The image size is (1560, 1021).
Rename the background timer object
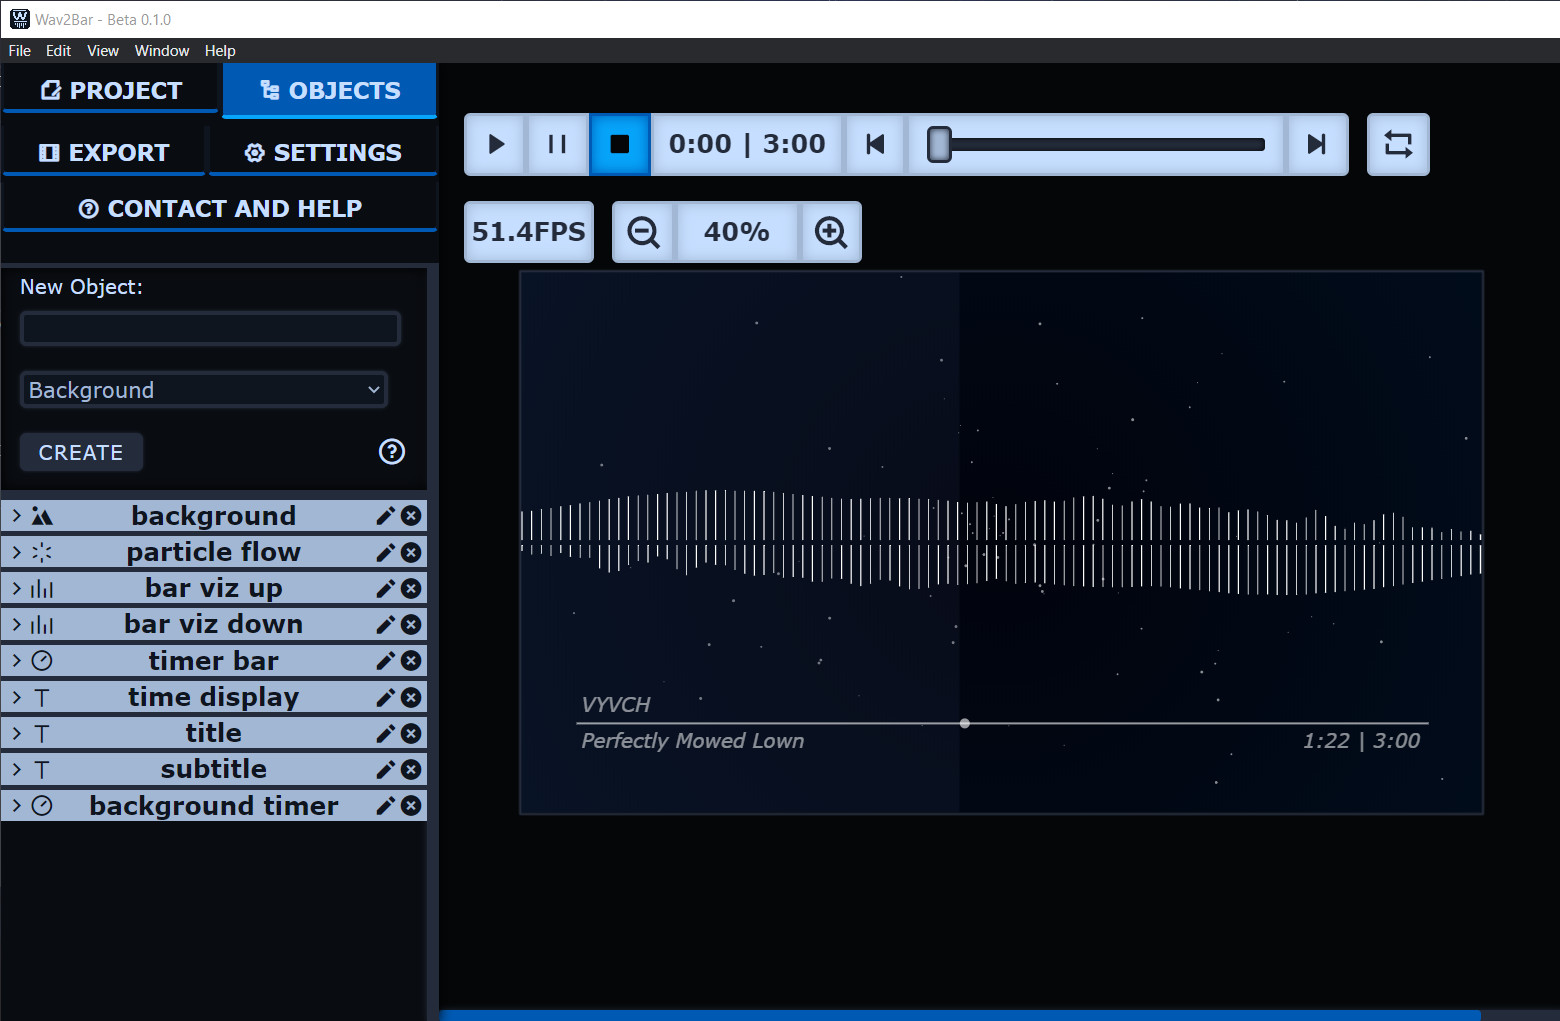(385, 805)
